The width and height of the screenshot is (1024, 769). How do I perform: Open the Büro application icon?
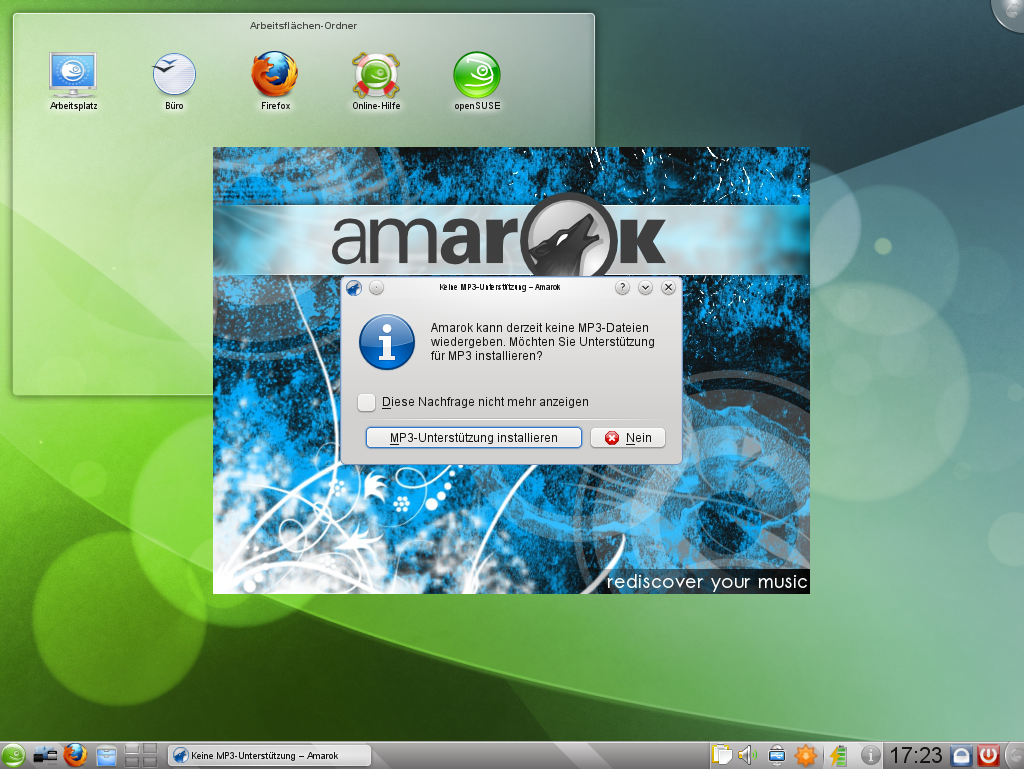173,72
